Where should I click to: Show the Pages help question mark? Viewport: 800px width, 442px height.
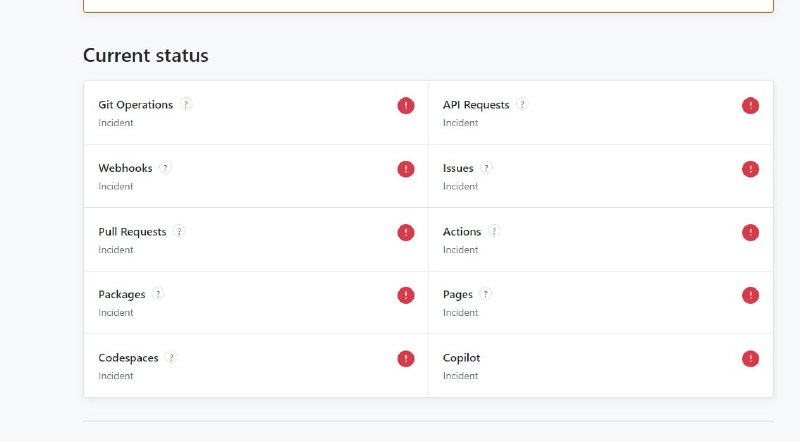[x=486, y=293]
